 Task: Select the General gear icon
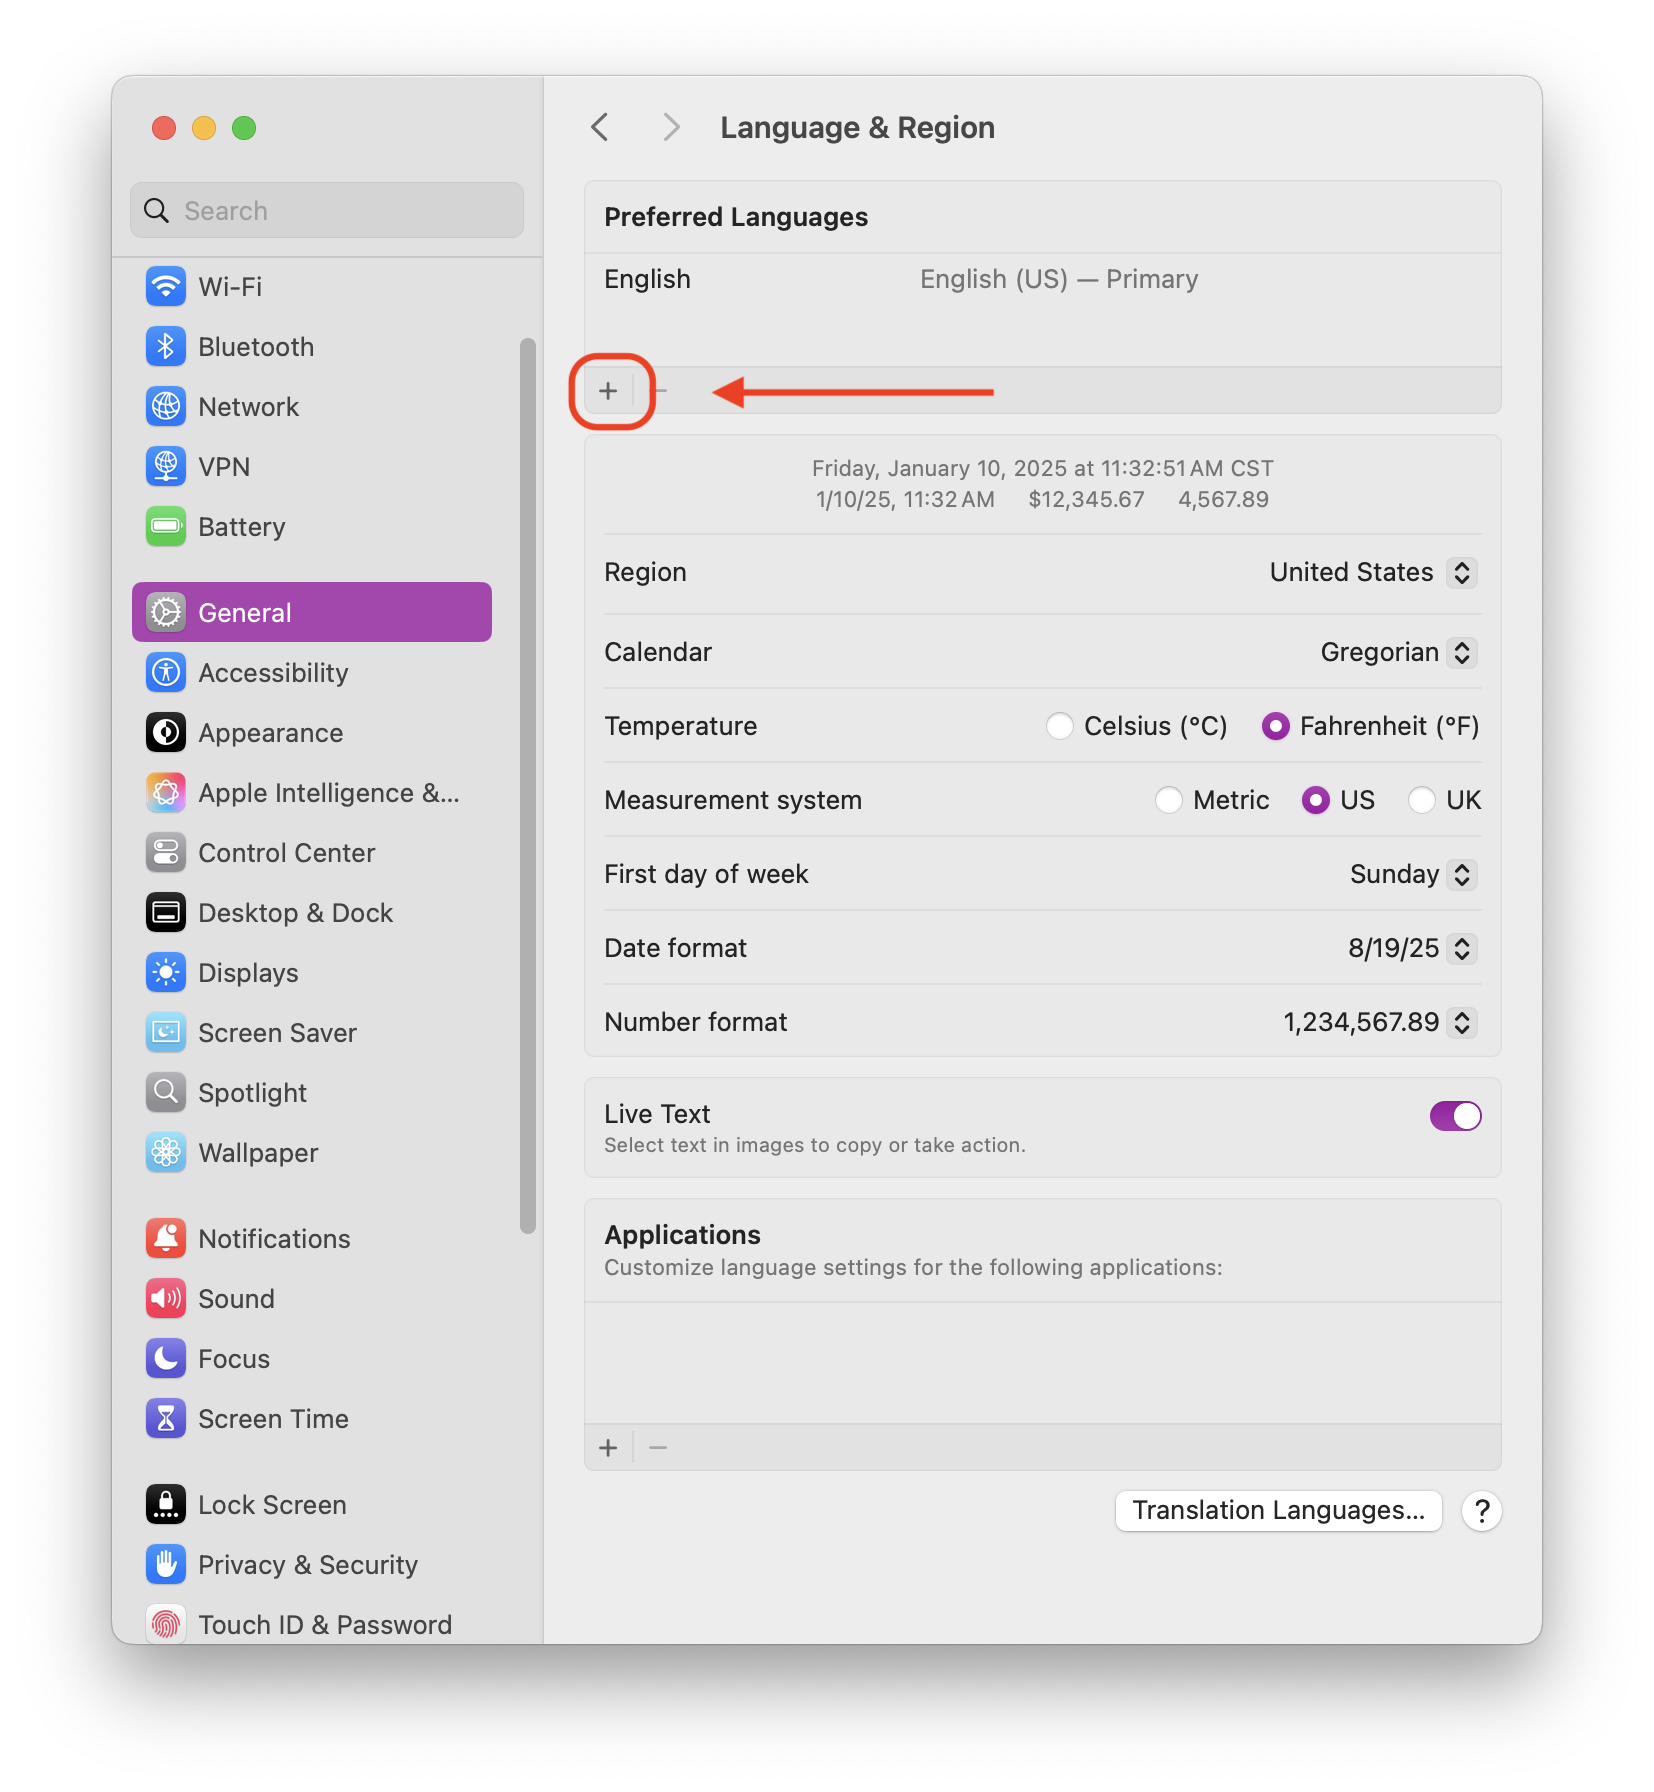coord(166,613)
